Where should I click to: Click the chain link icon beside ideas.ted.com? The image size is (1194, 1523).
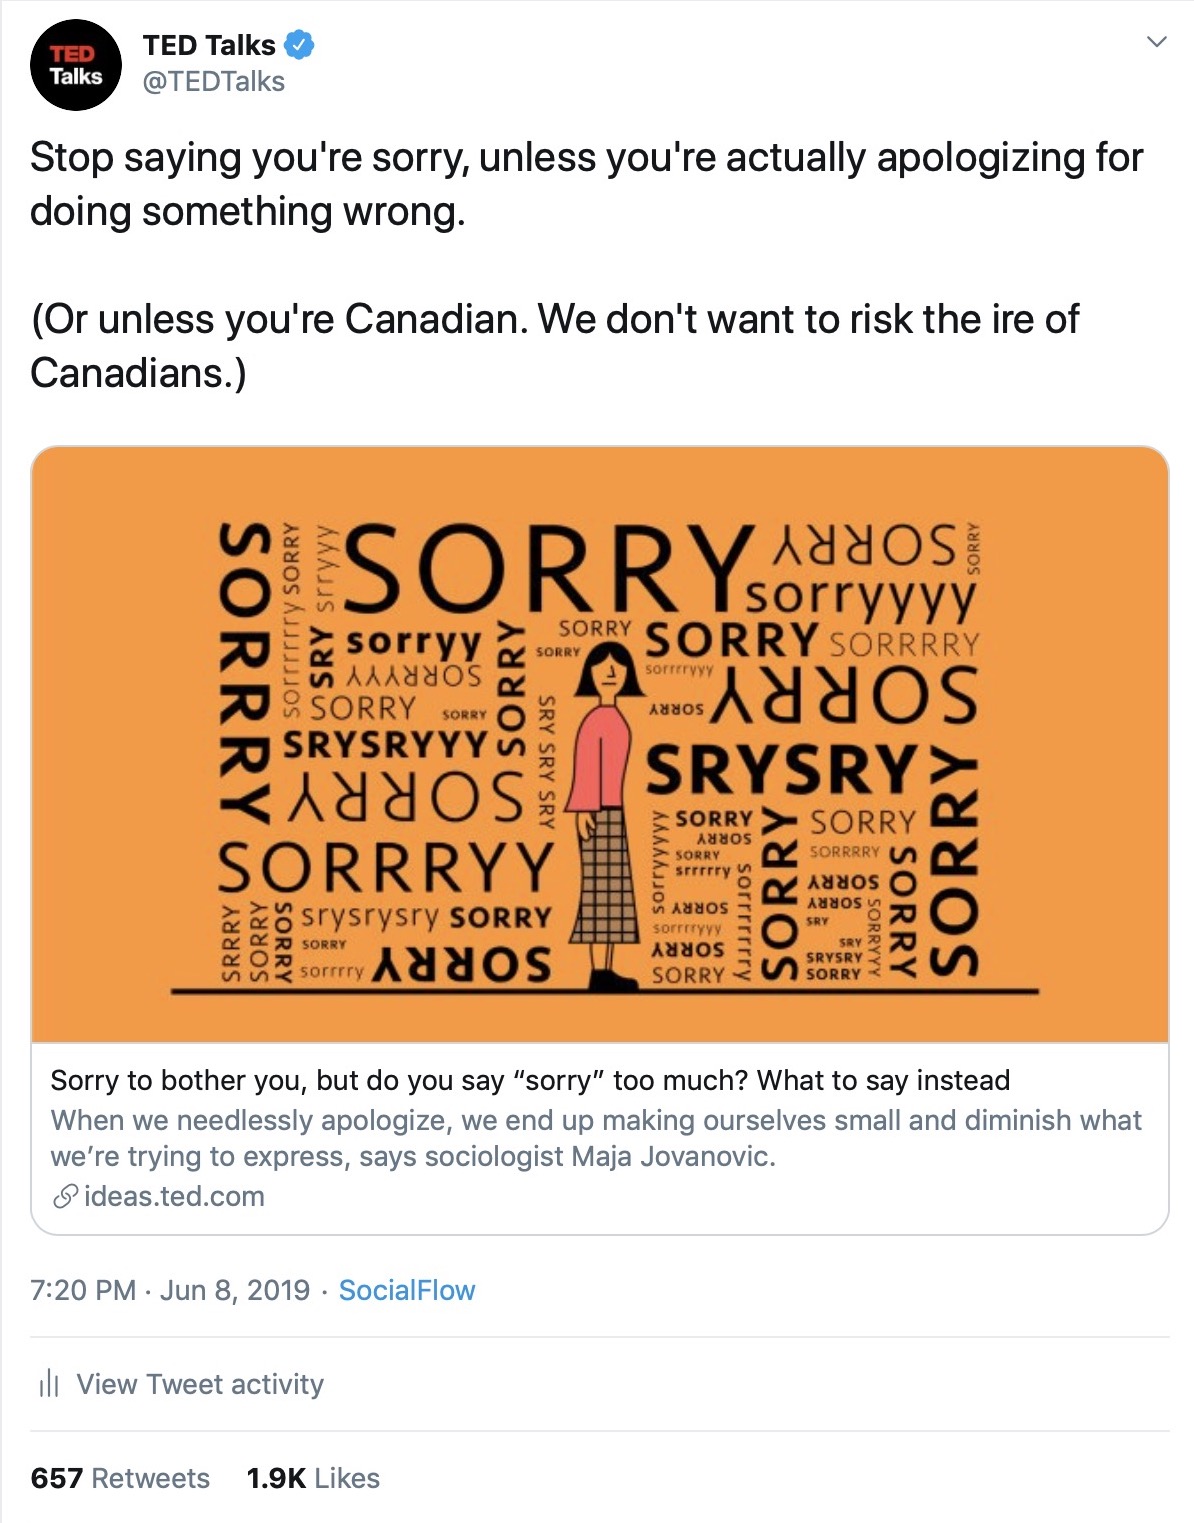(65, 1196)
